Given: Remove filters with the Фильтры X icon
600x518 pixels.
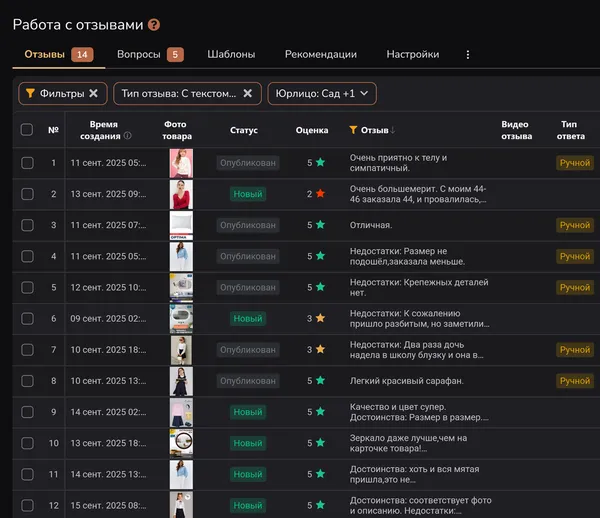Looking at the screenshot, I should [x=93, y=94].
